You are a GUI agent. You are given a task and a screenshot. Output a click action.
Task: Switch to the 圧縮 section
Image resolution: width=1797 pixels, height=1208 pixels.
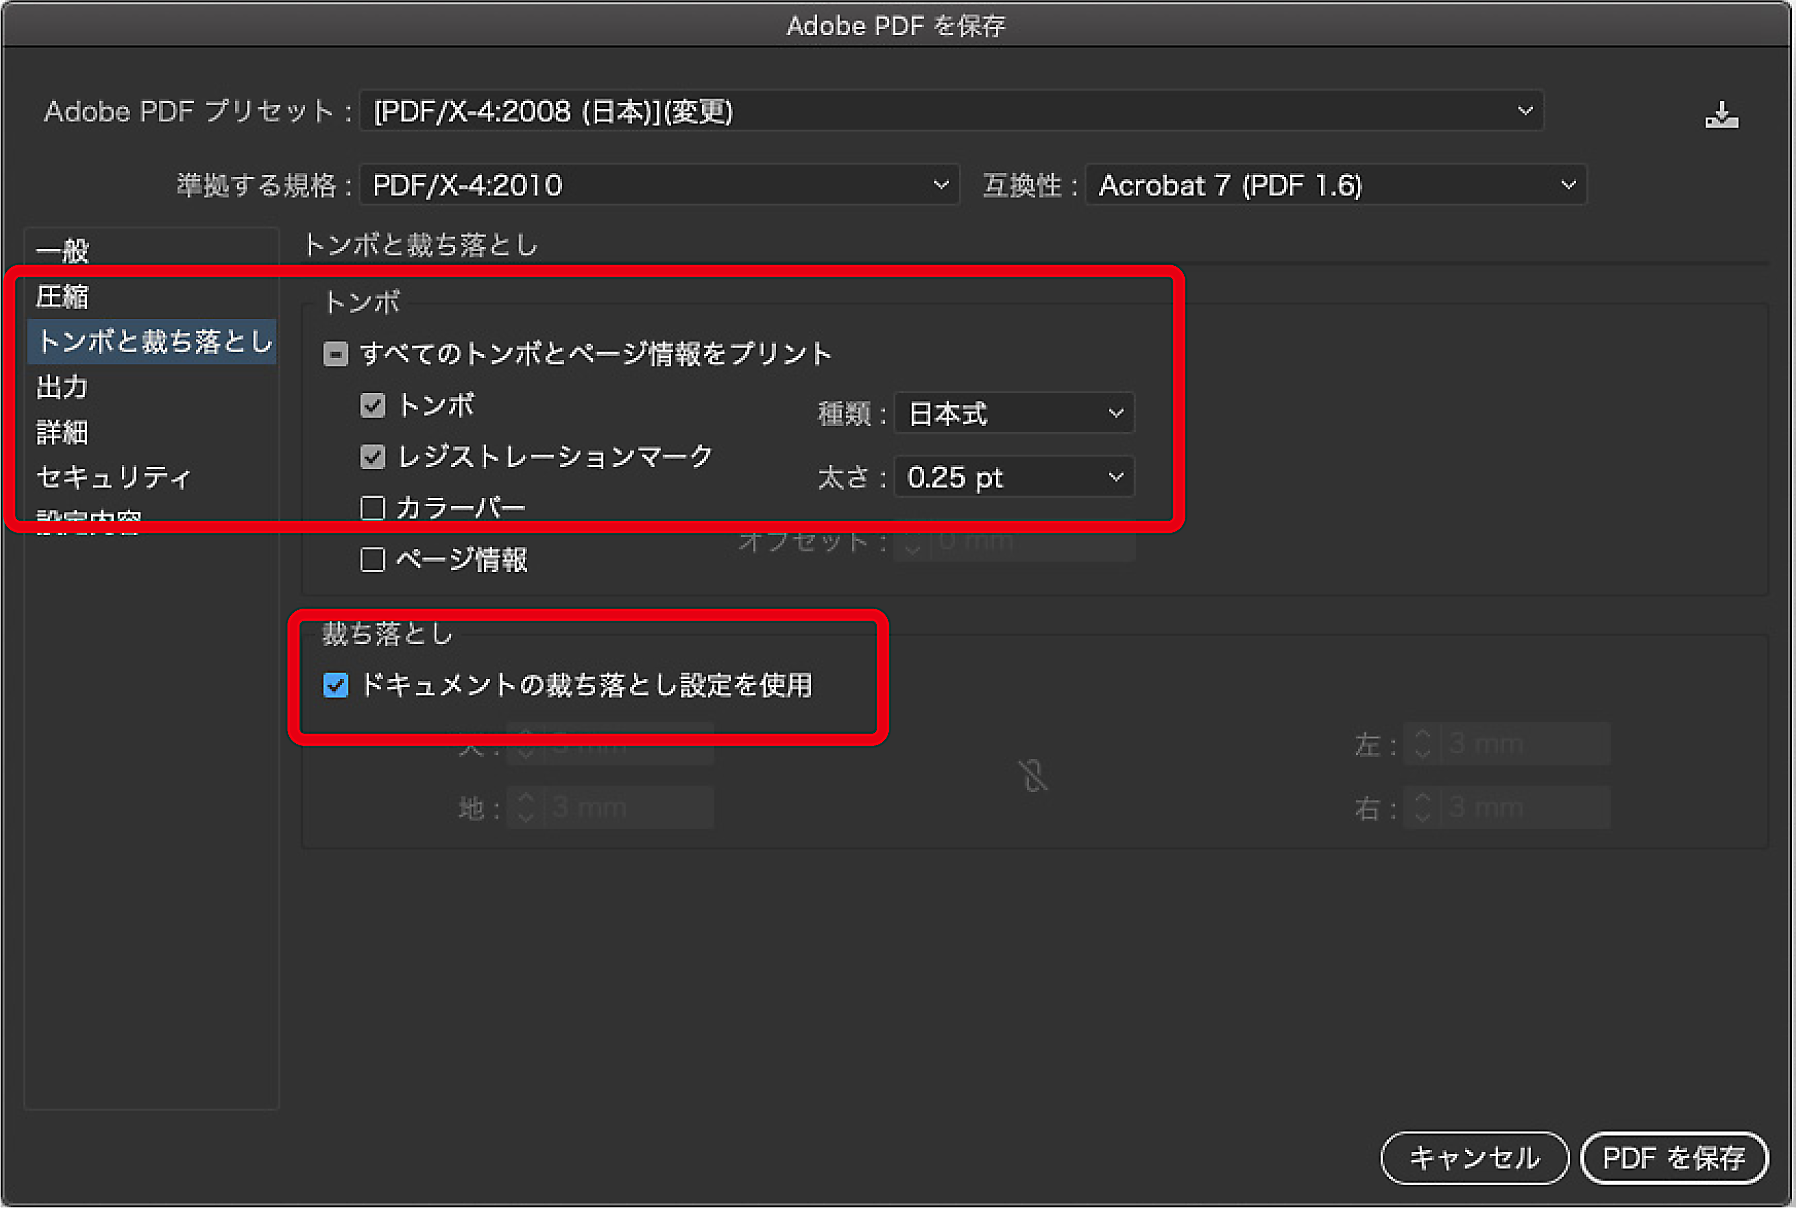[x=63, y=296]
